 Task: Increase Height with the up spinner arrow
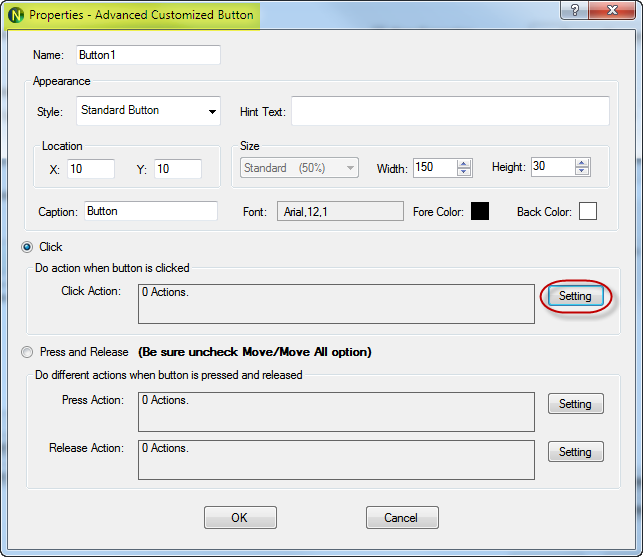[581, 163]
